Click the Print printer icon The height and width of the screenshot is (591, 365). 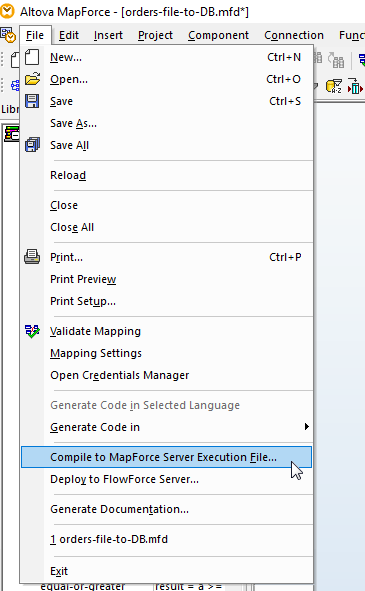32,257
